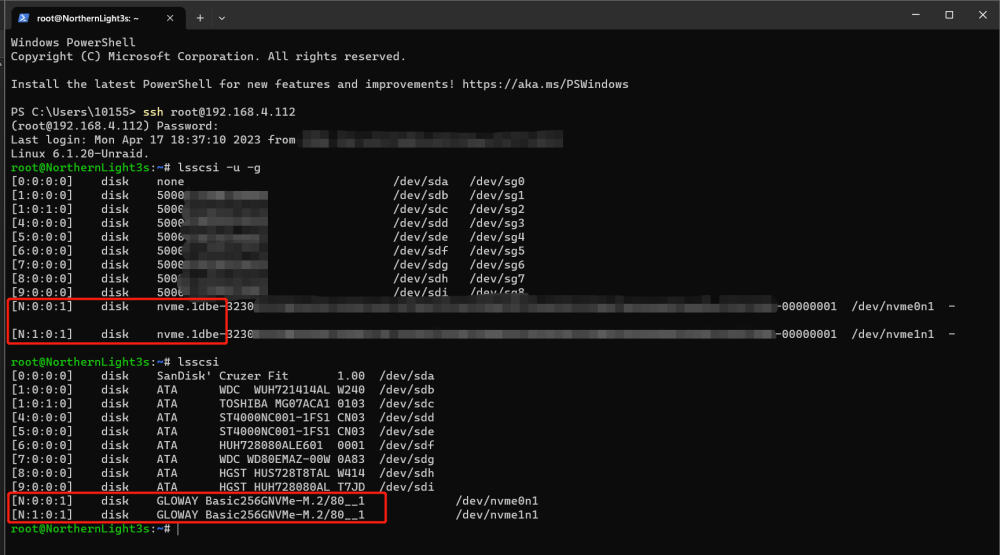Viewport: 1000px width, 555px height.
Task: Click '/dev/sdh' in the second listing
Action: pos(407,473)
